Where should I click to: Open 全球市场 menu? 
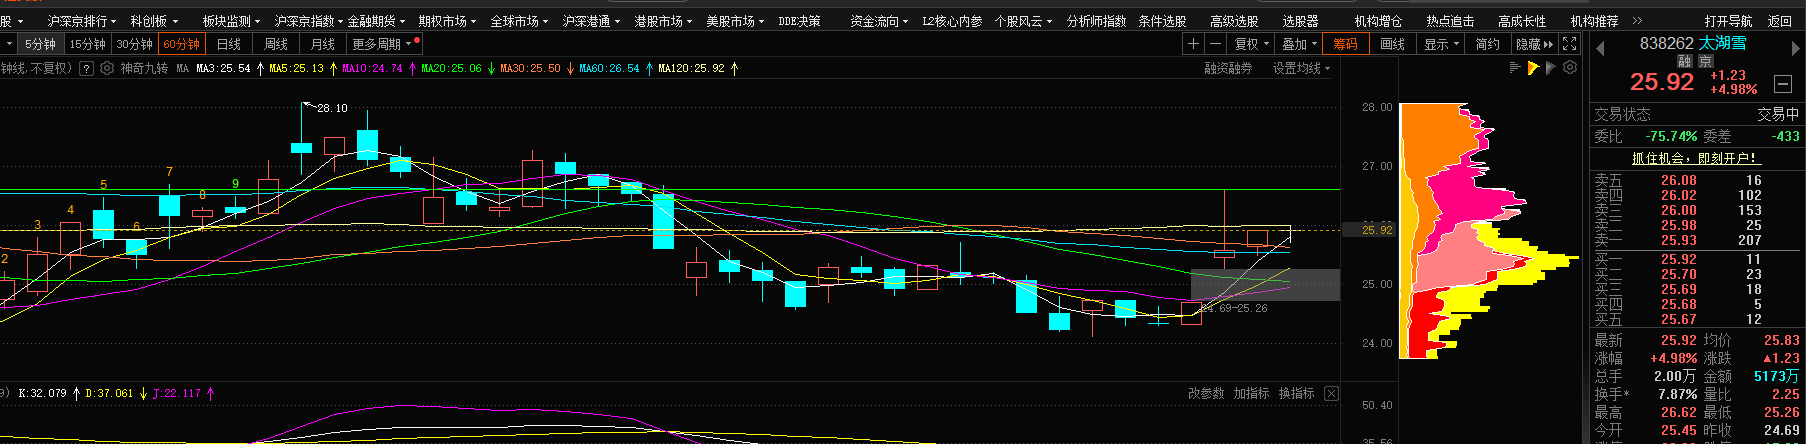(519, 20)
